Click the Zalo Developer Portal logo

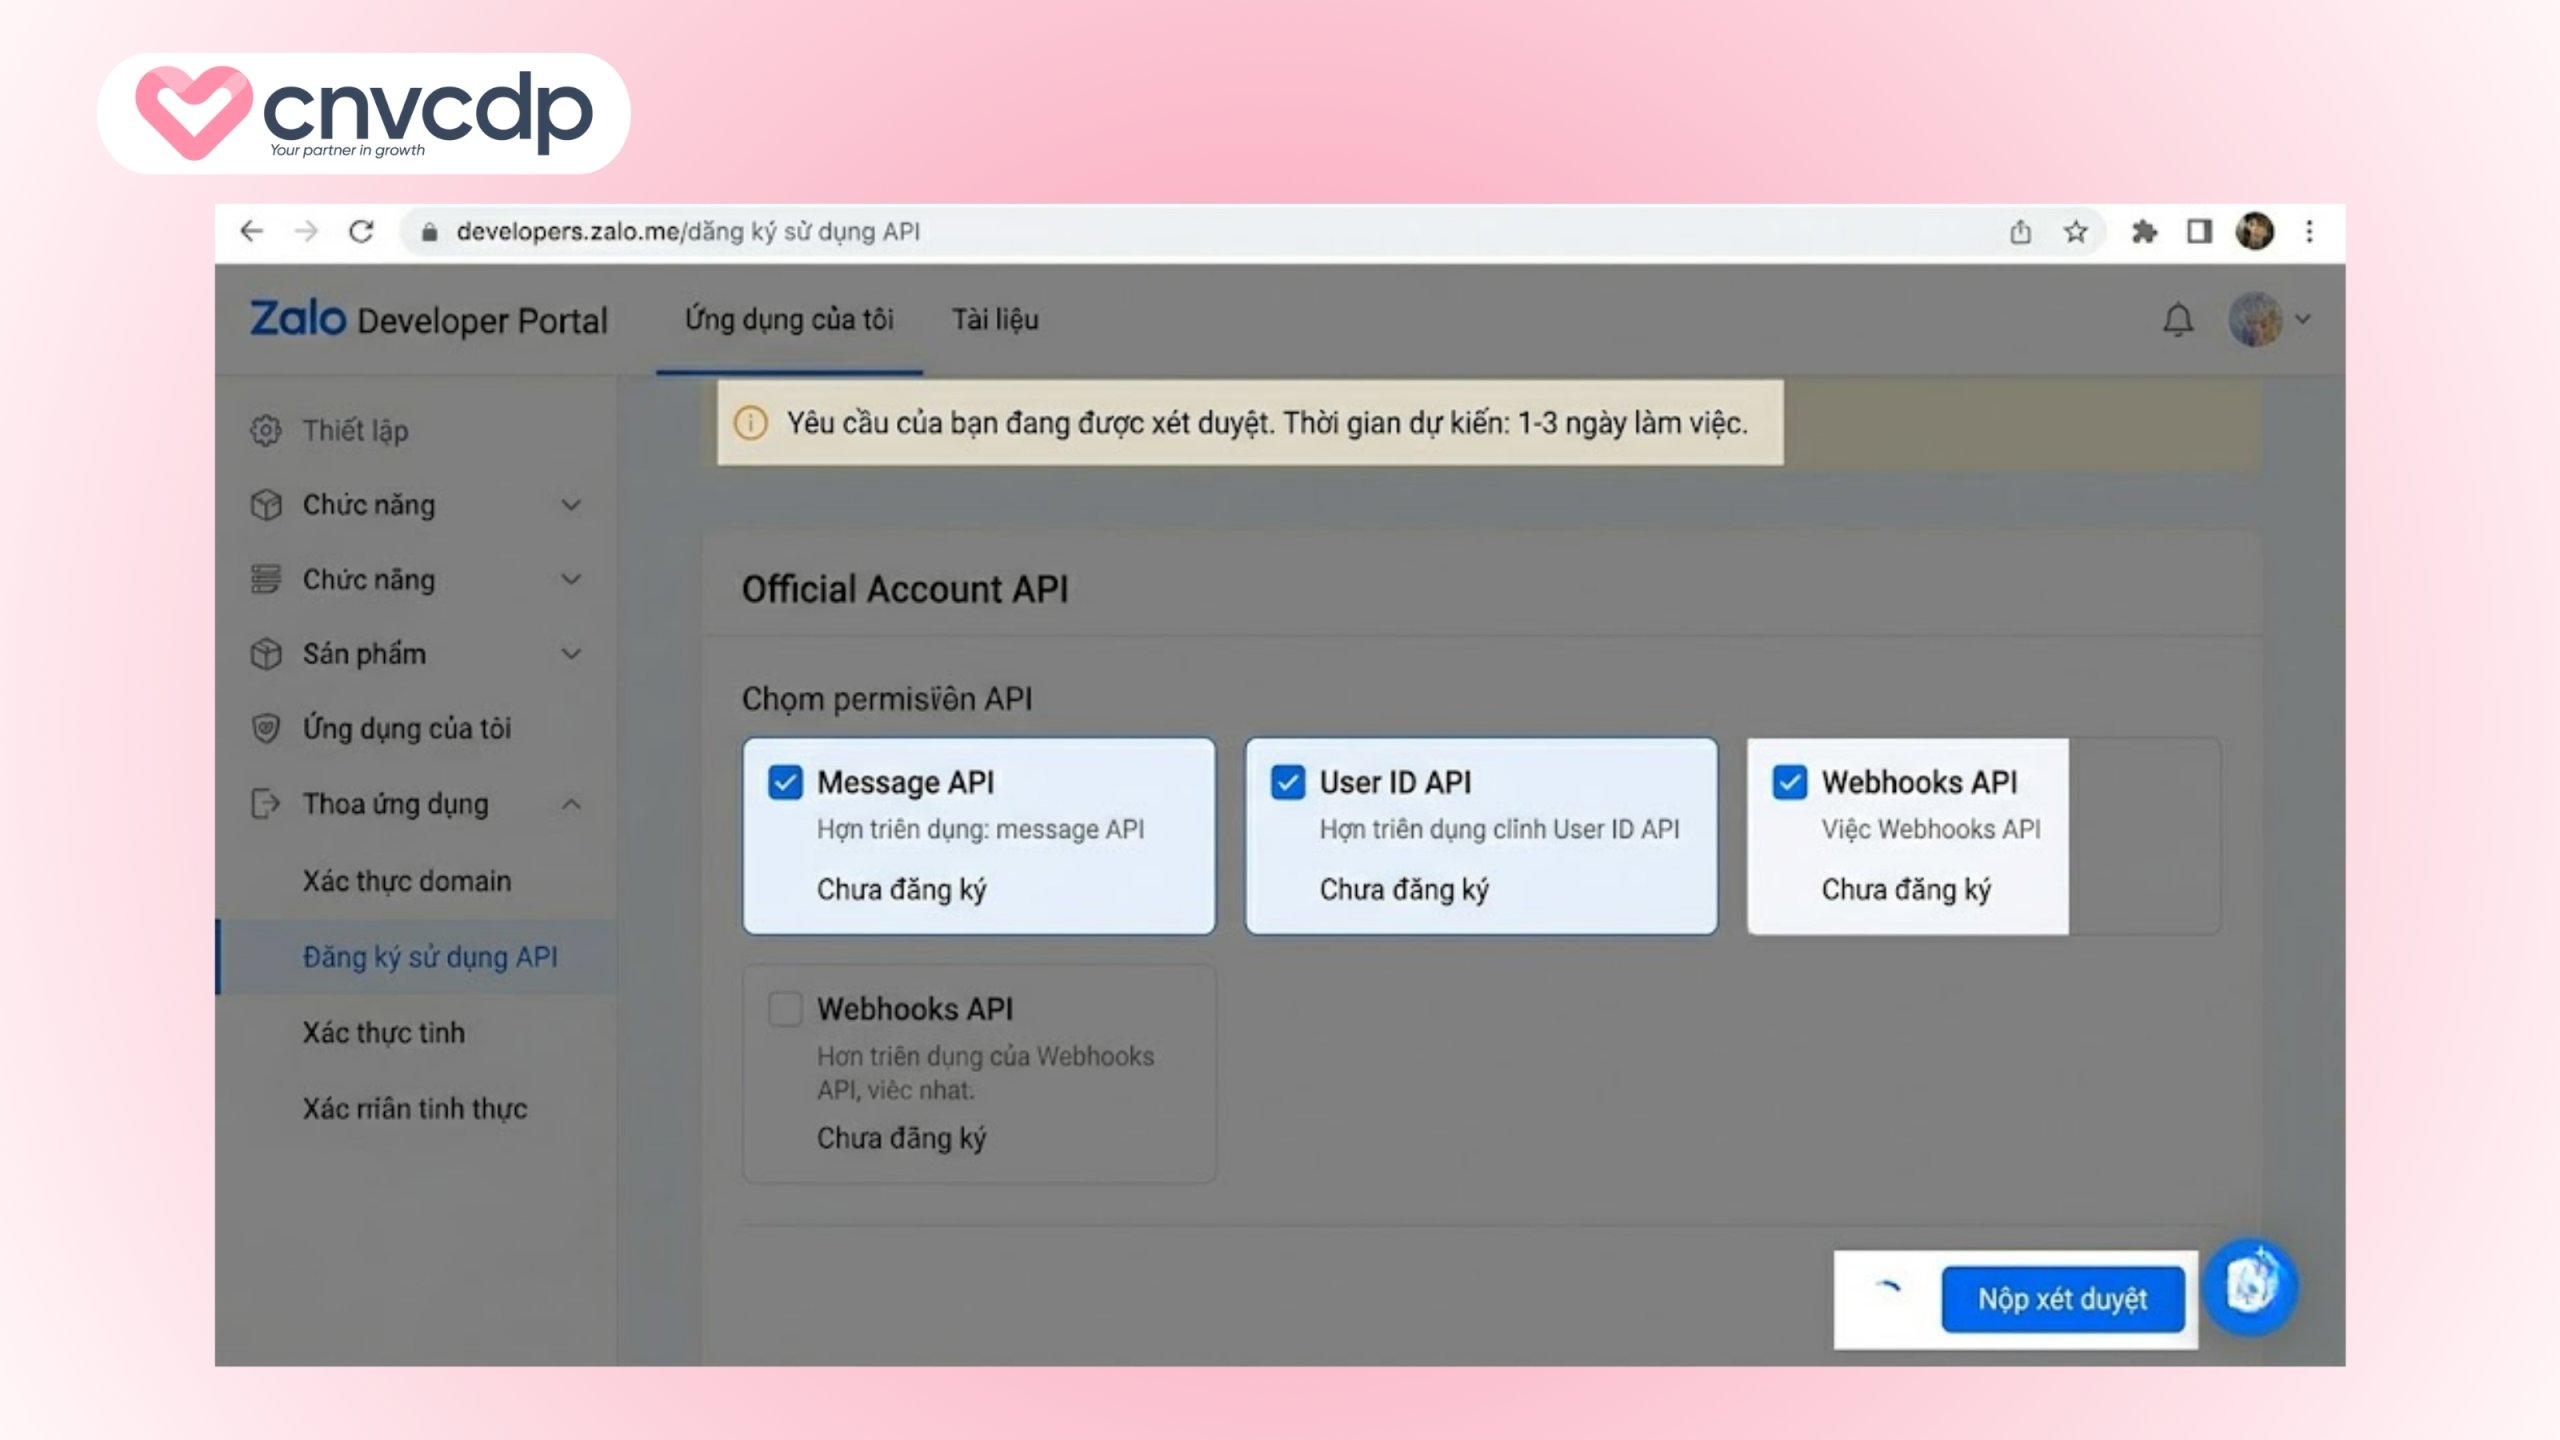click(x=300, y=320)
